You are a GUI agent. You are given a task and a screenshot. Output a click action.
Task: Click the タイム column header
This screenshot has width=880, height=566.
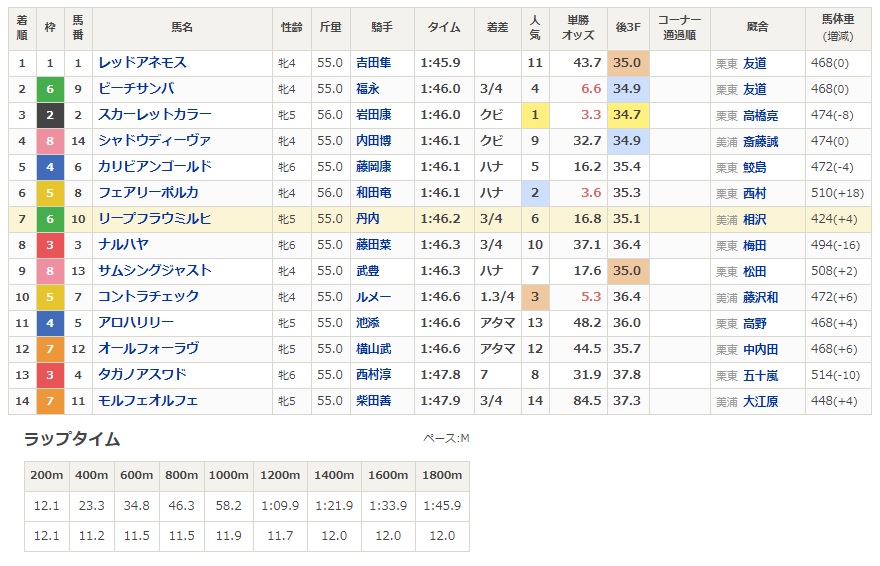pos(444,27)
